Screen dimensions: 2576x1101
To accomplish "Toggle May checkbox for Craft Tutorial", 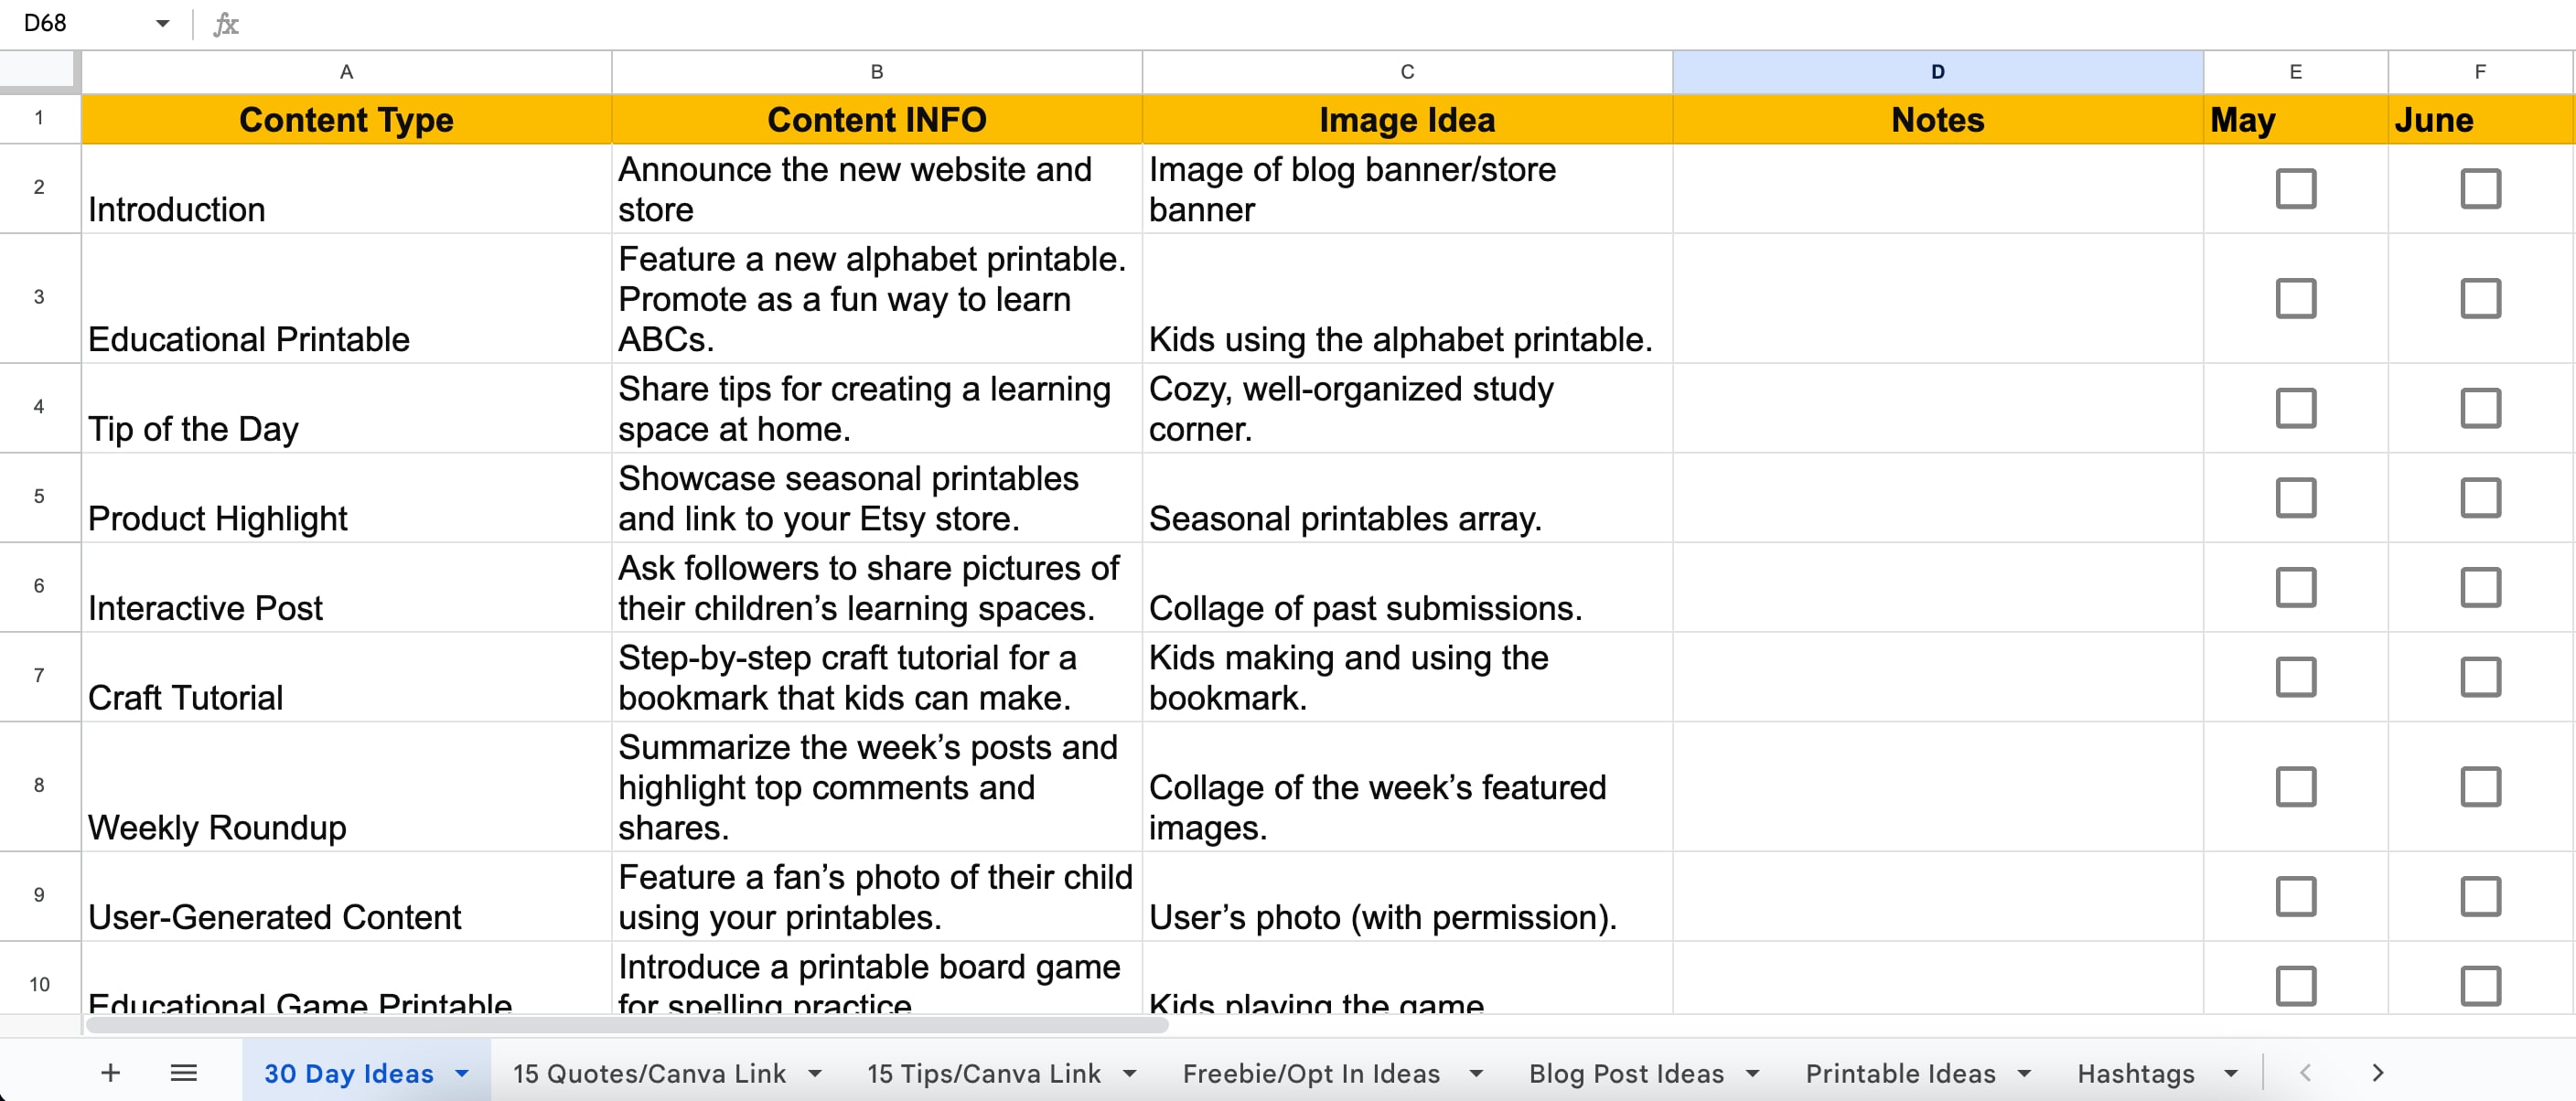I will (2295, 677).
